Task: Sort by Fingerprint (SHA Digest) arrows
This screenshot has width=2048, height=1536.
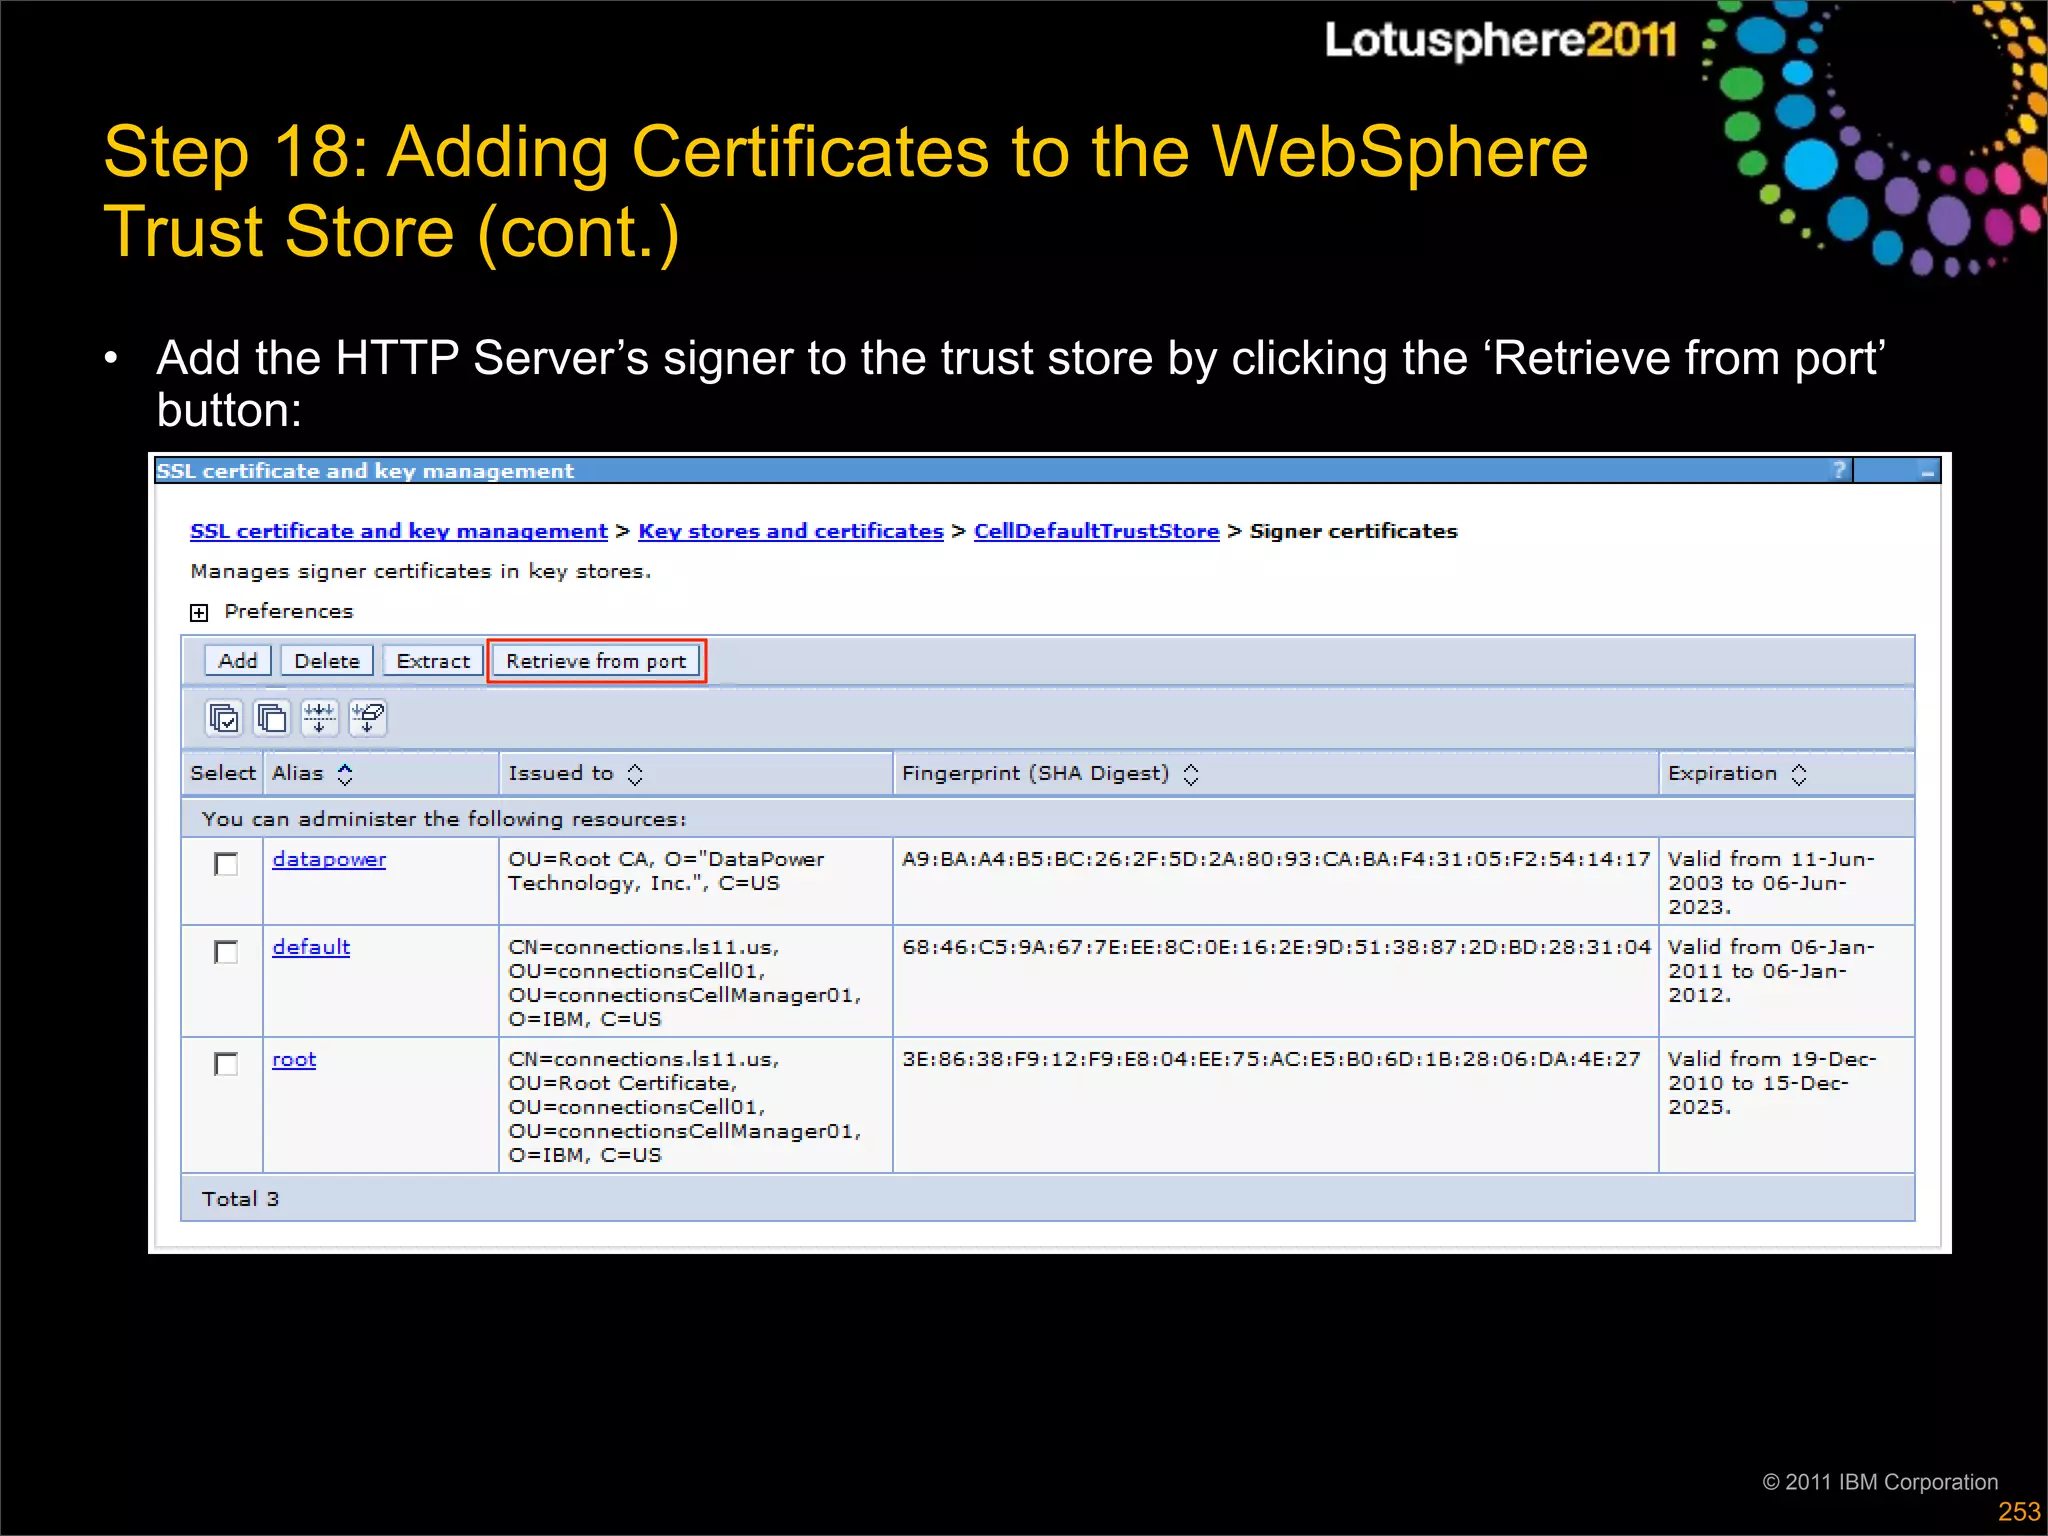Action: 1190,774
